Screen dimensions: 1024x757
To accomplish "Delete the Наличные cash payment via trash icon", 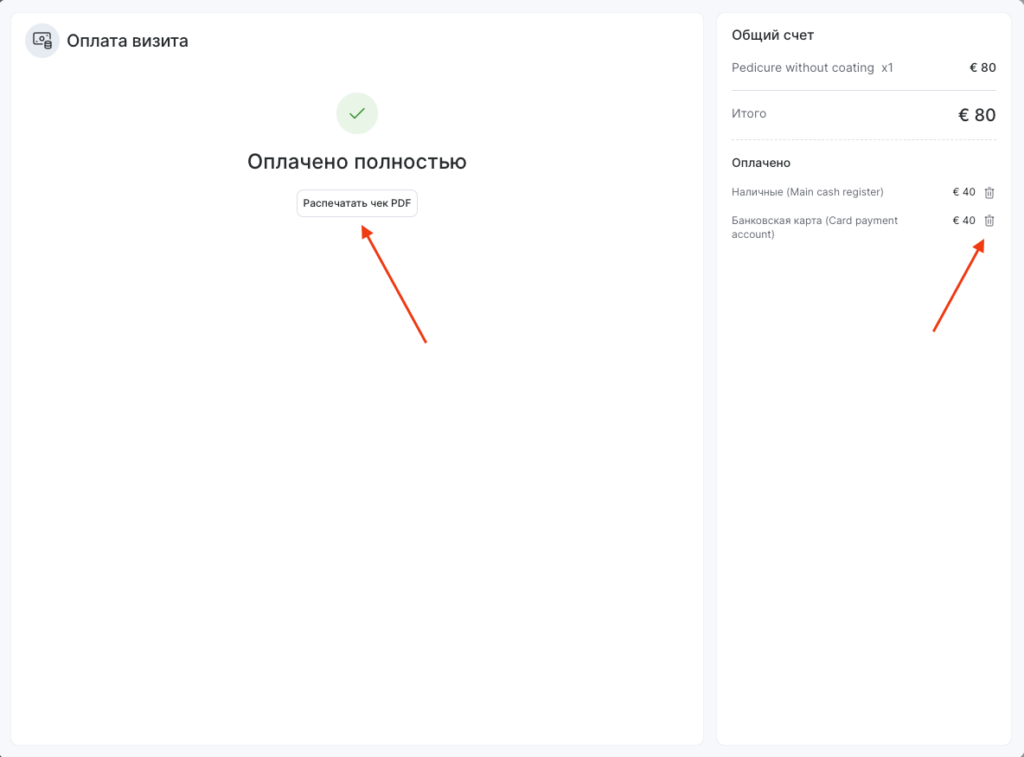I will [989, 193].
